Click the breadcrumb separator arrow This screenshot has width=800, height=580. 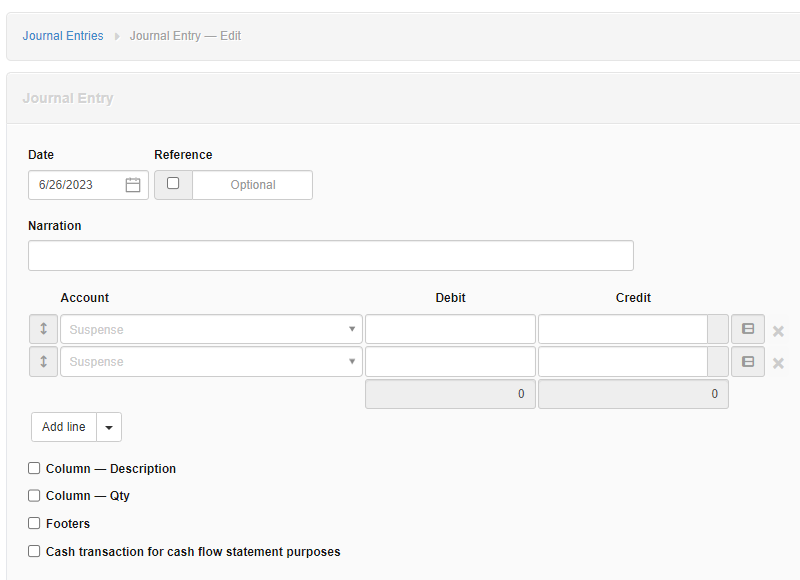[116, 35]
